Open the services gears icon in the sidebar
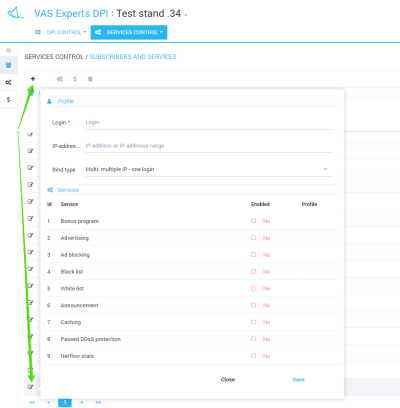Viewport: 400px width, 408px height. click(9, 82)
